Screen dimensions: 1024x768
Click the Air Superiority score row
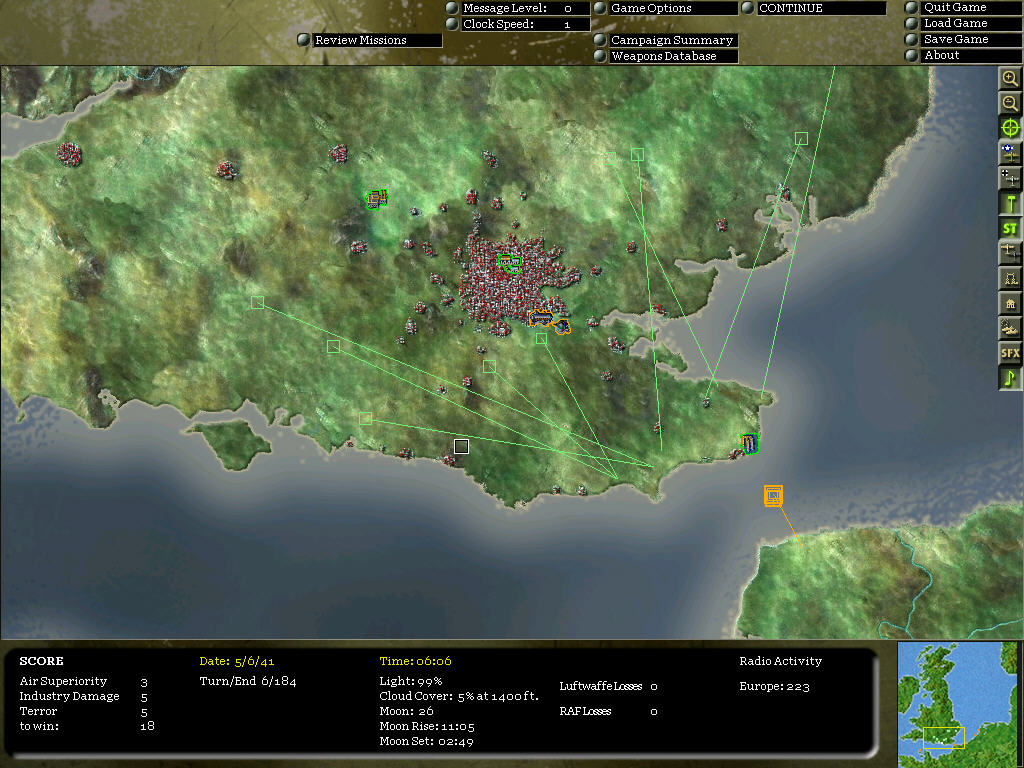coord(84,682)
